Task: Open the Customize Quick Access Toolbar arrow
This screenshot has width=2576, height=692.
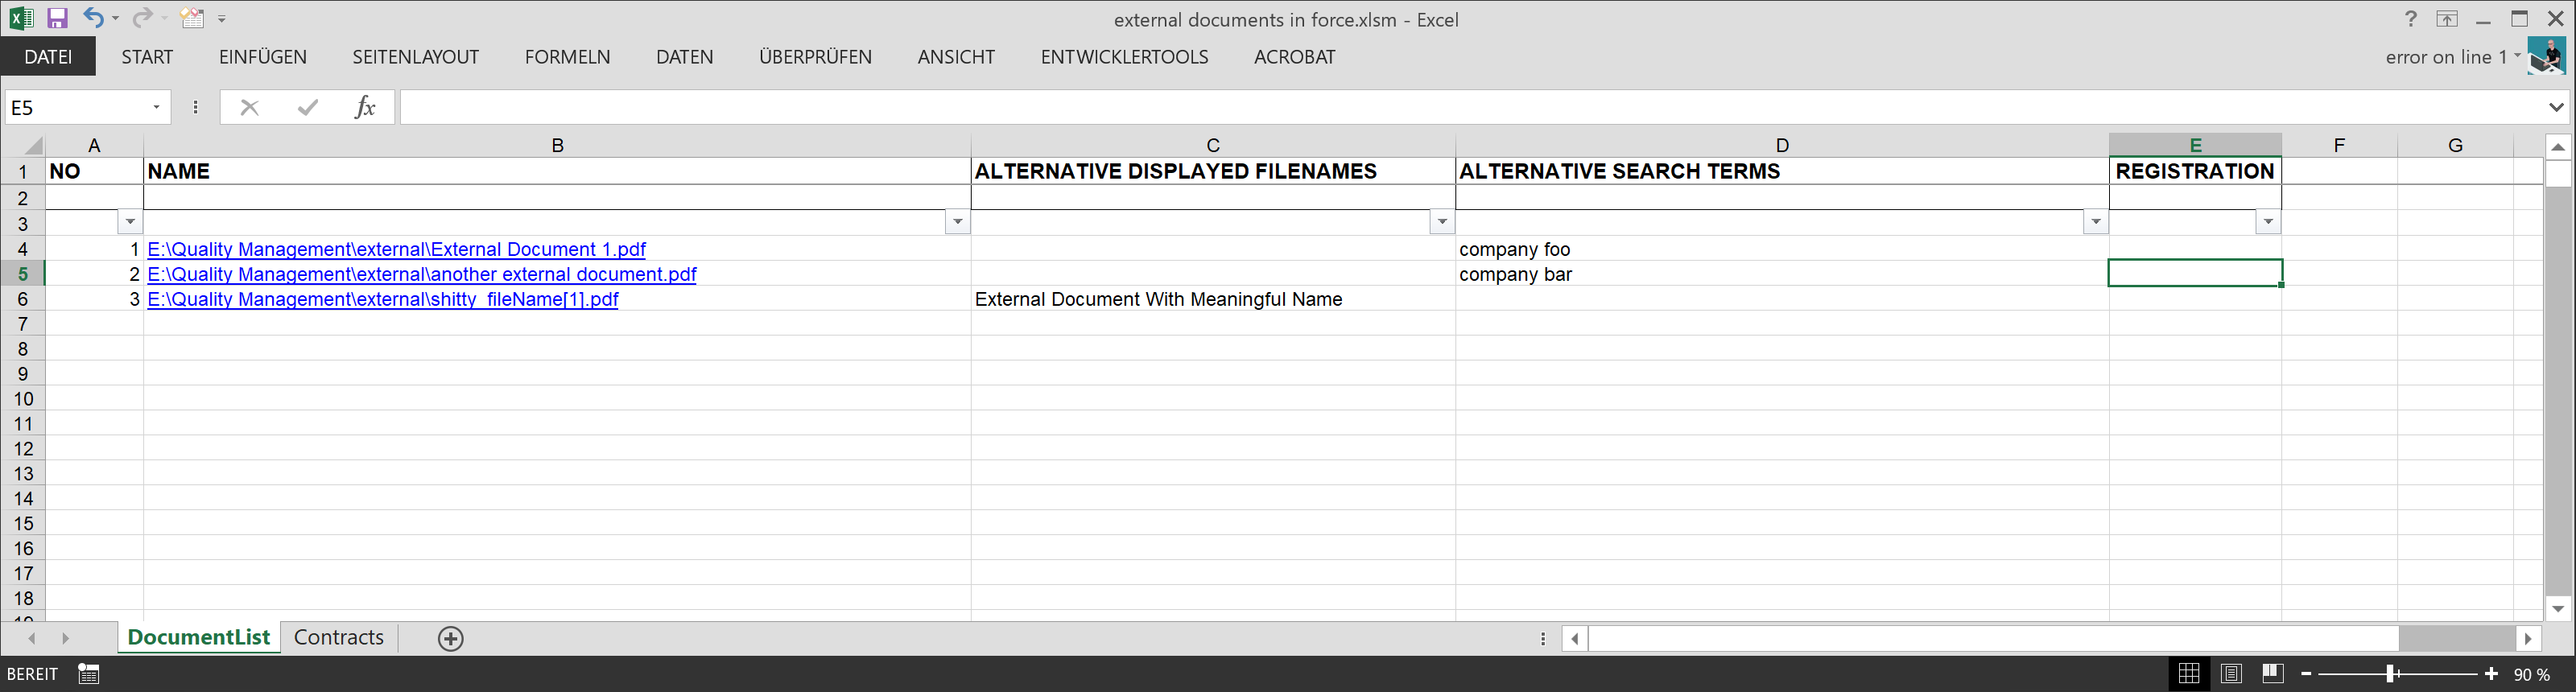Action: coord(222,19)
